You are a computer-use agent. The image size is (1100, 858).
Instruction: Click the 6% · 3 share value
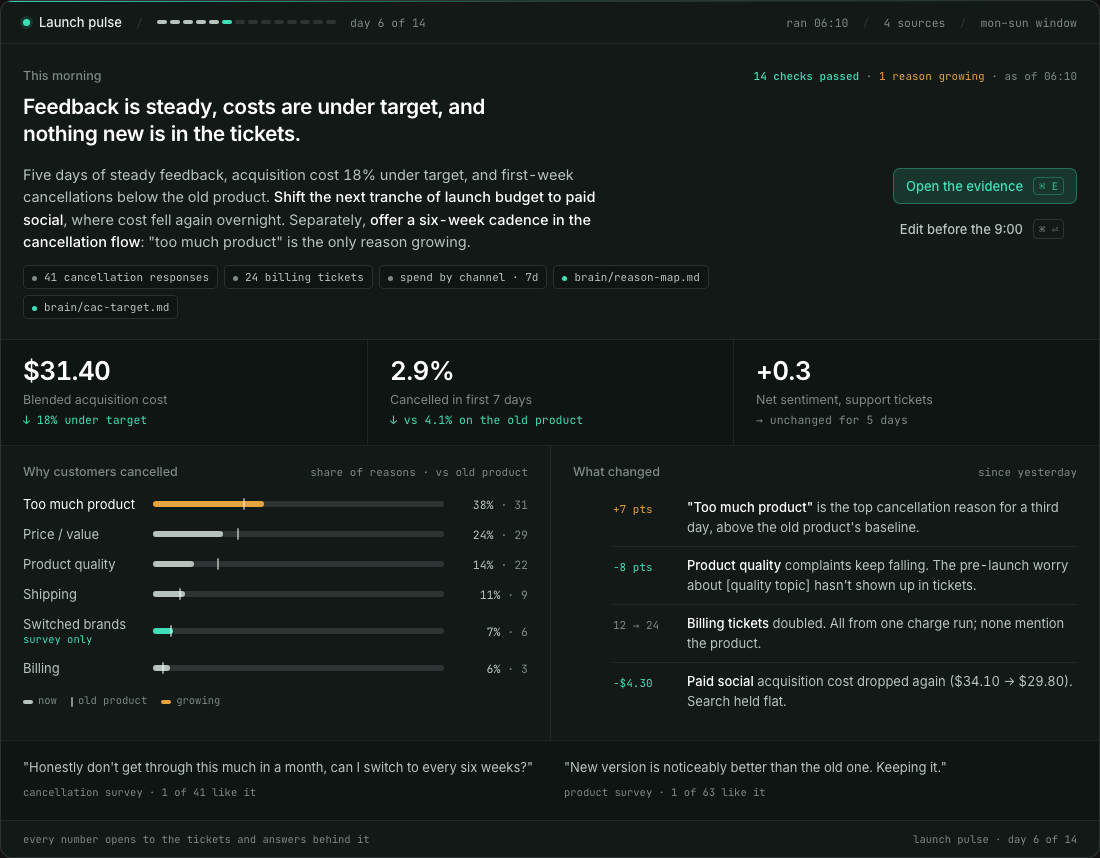click(507, 669)
